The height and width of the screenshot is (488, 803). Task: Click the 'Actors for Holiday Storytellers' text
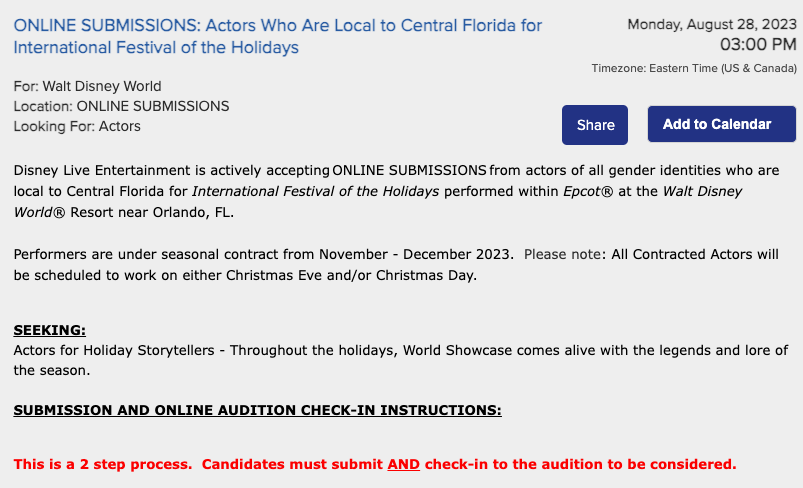(112, 350)
